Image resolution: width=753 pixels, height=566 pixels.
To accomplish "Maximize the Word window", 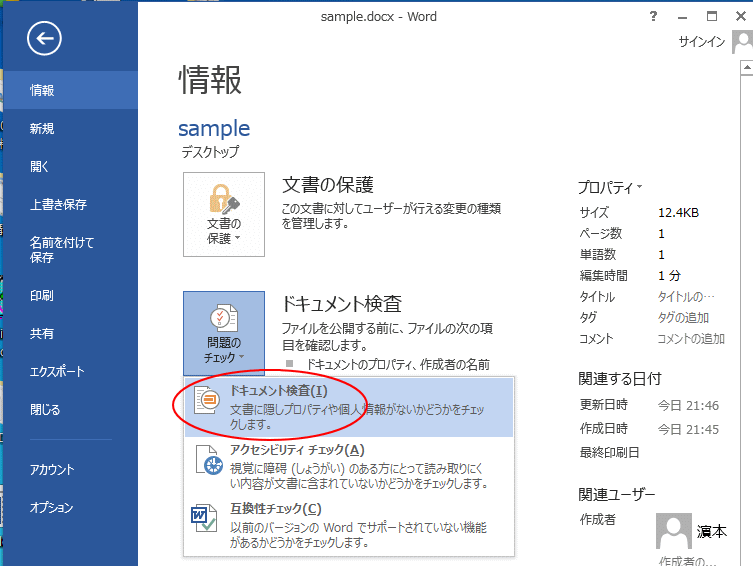I will point(712,16).
